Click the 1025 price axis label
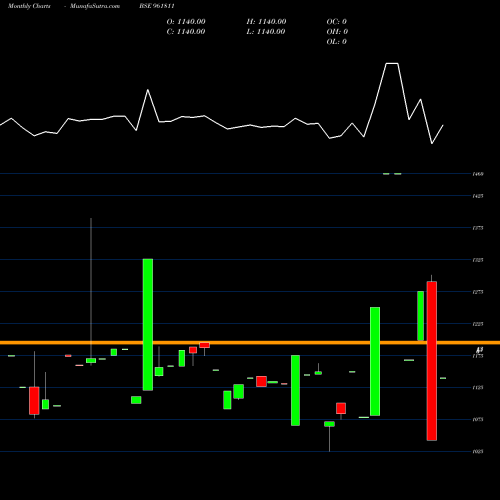Viewport: 500px width, 500px height. click(x=478, y=452)
